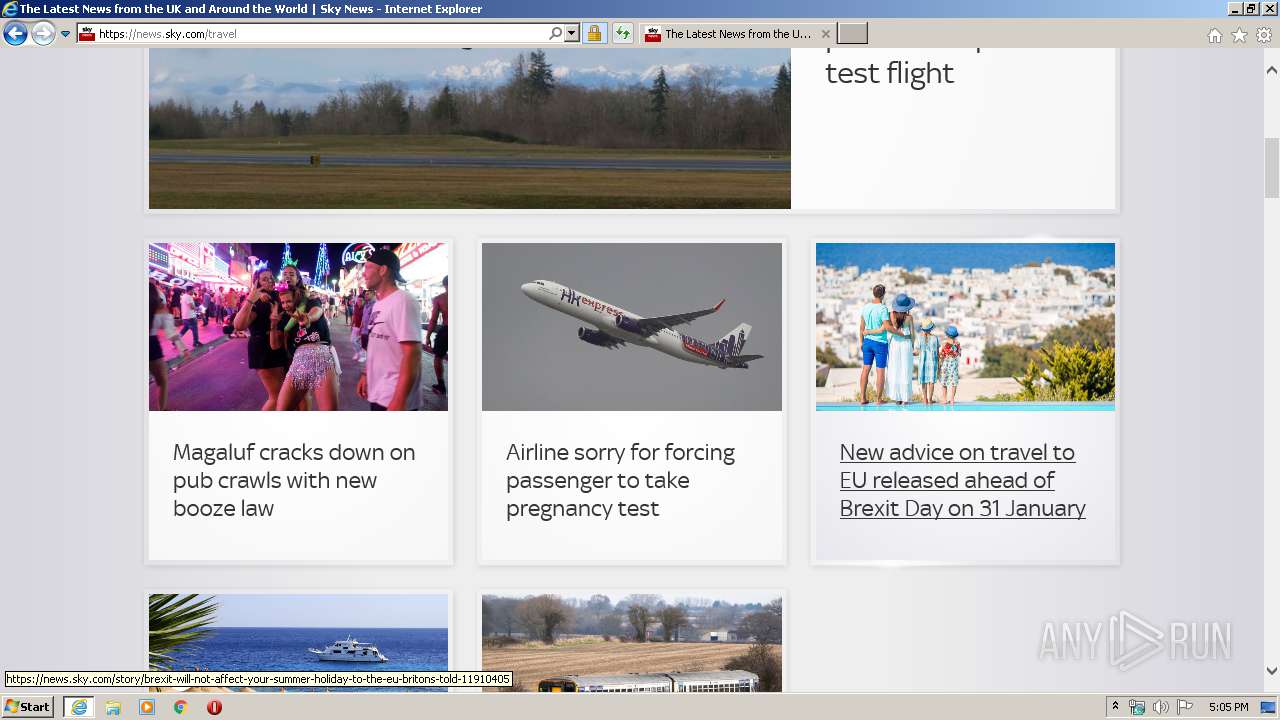Go back with the browser Back arrow
The width and height of the screenshot is (1280, 720).
point(15,34)
